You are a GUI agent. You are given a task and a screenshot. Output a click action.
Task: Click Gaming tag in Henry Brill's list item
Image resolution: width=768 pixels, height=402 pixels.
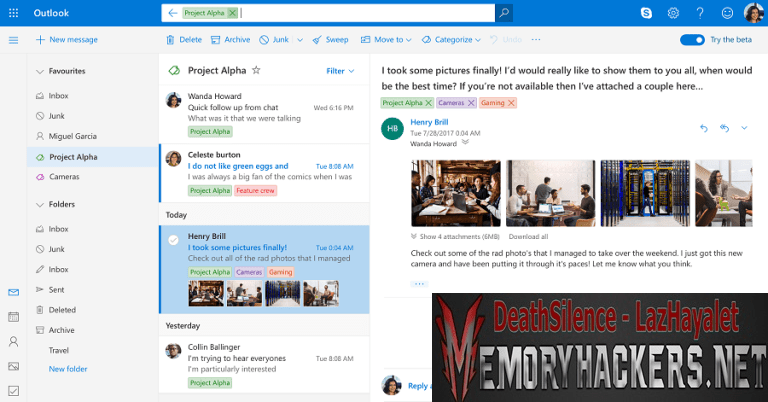(x=281, y=272)
